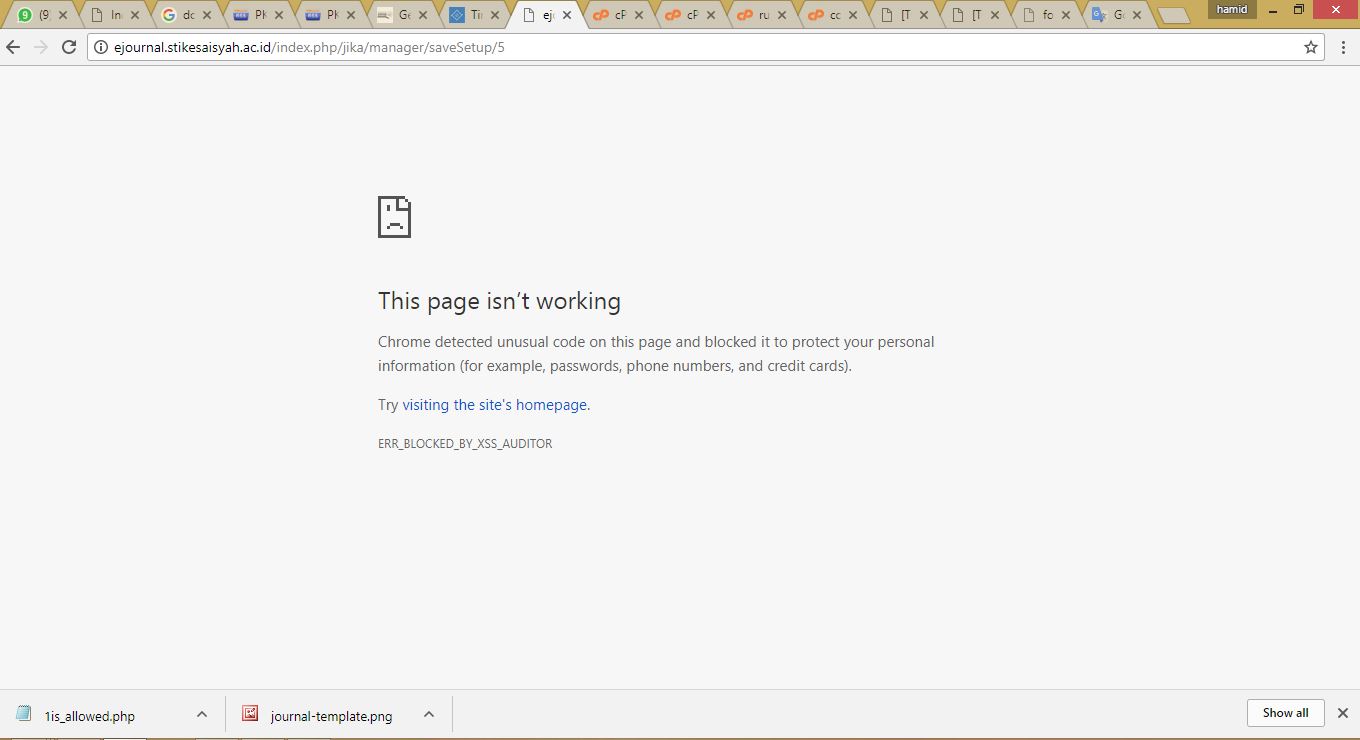Open a new tab
Viewport: 1360px width, 740px height.
coord(1173,15)
